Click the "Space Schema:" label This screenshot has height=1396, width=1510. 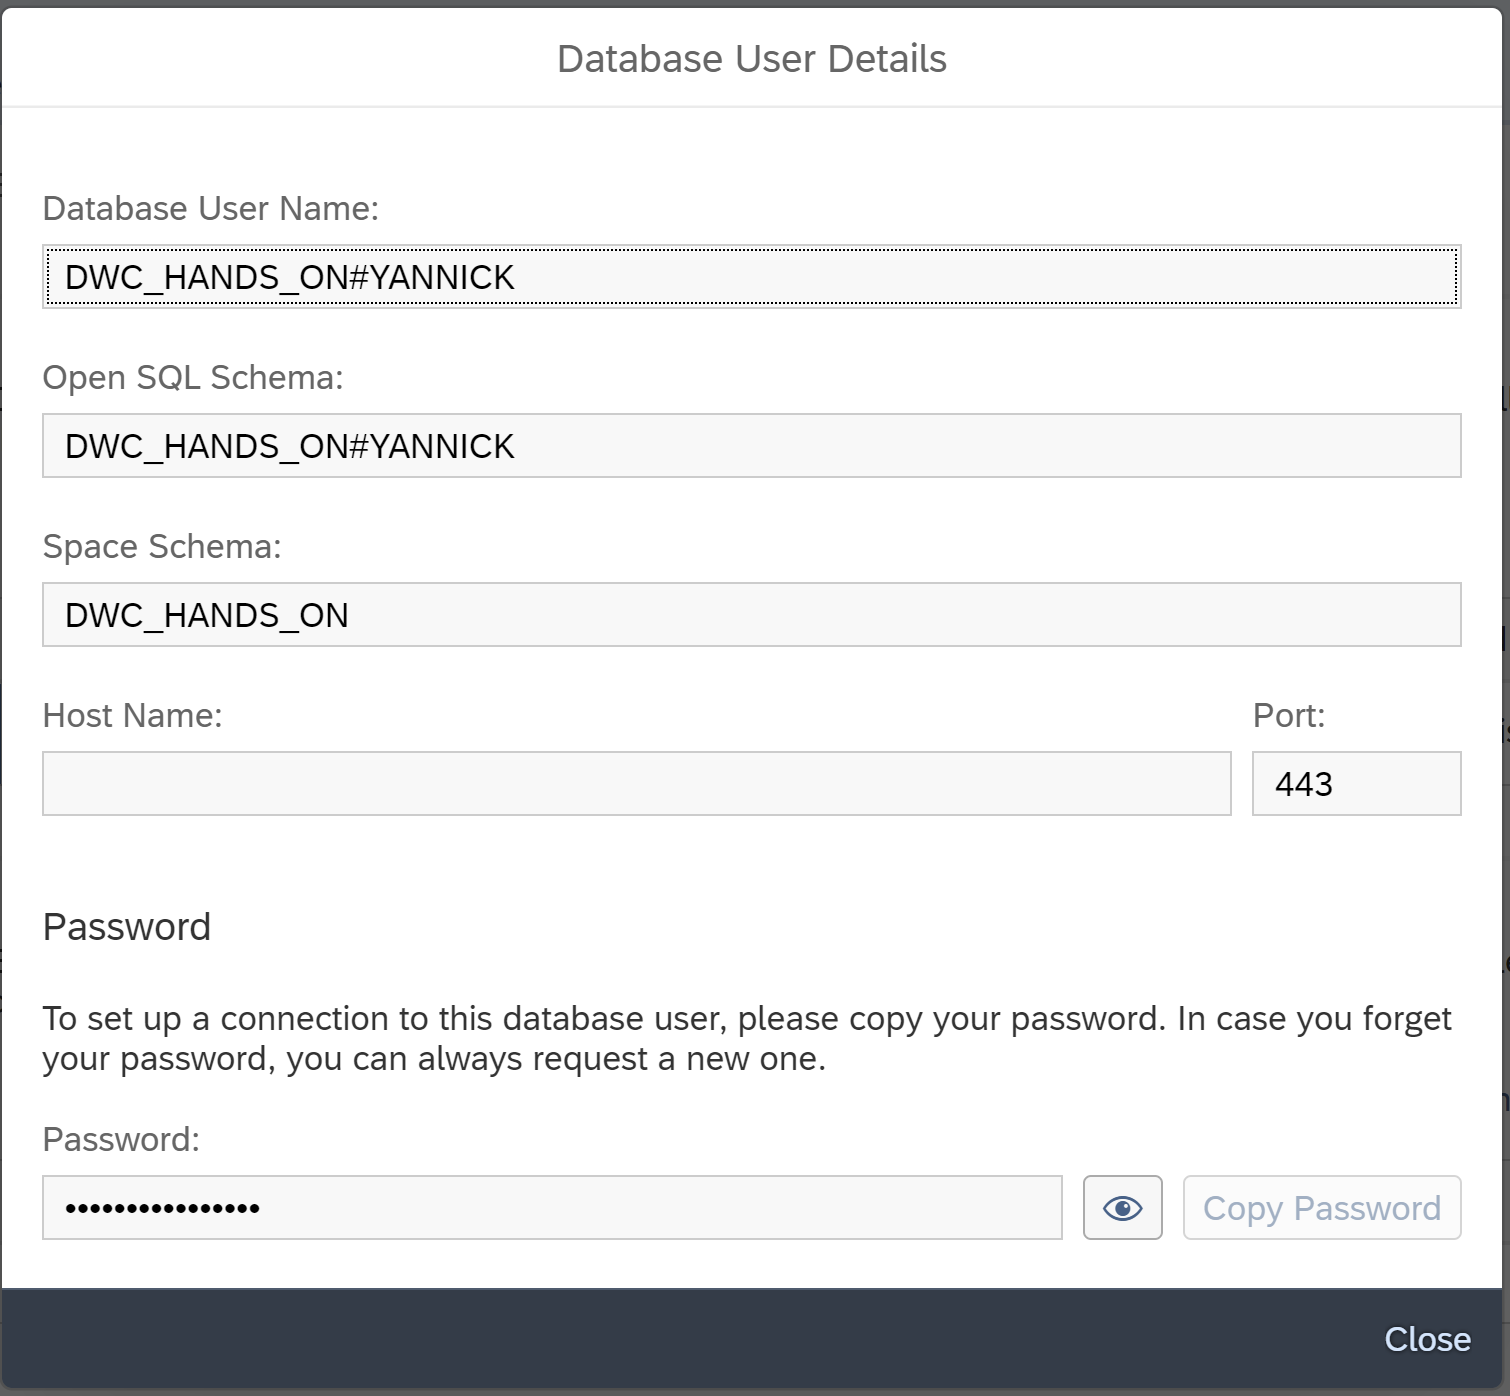pyautogui.click(x=162, y=546)
